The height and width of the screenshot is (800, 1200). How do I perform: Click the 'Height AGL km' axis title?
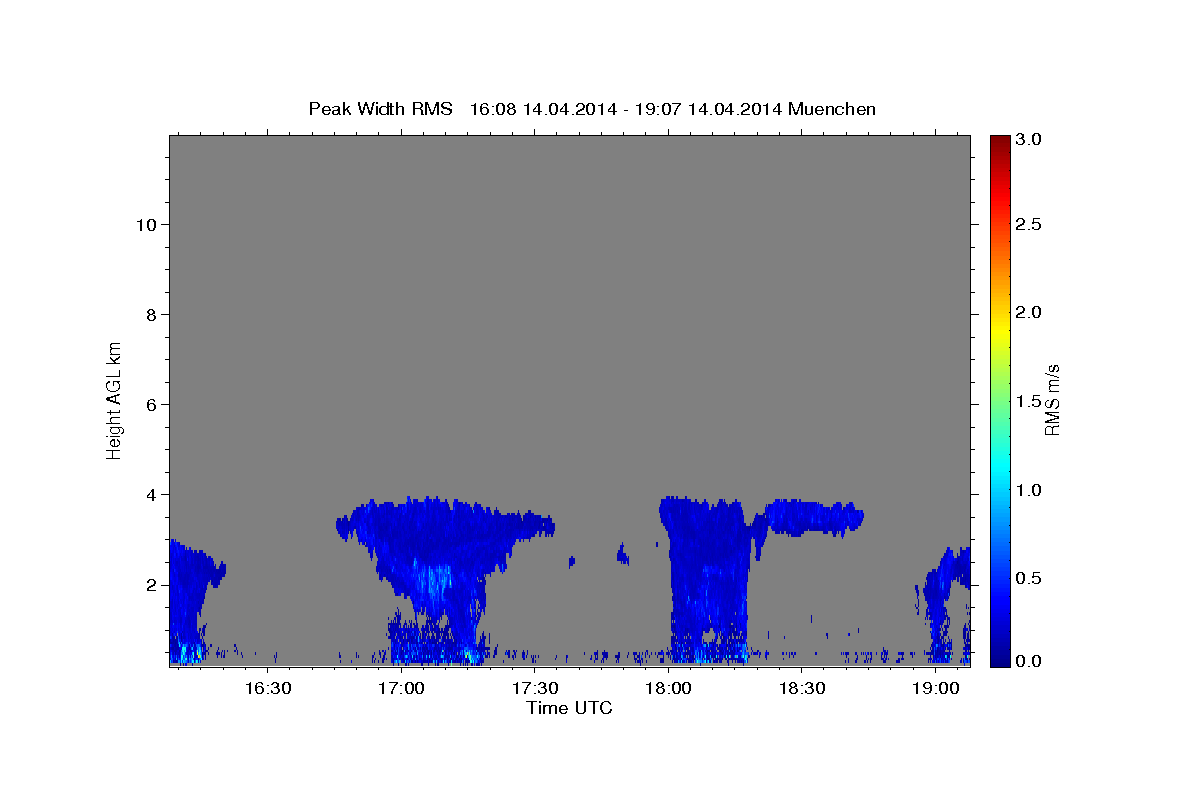point(115,400)
